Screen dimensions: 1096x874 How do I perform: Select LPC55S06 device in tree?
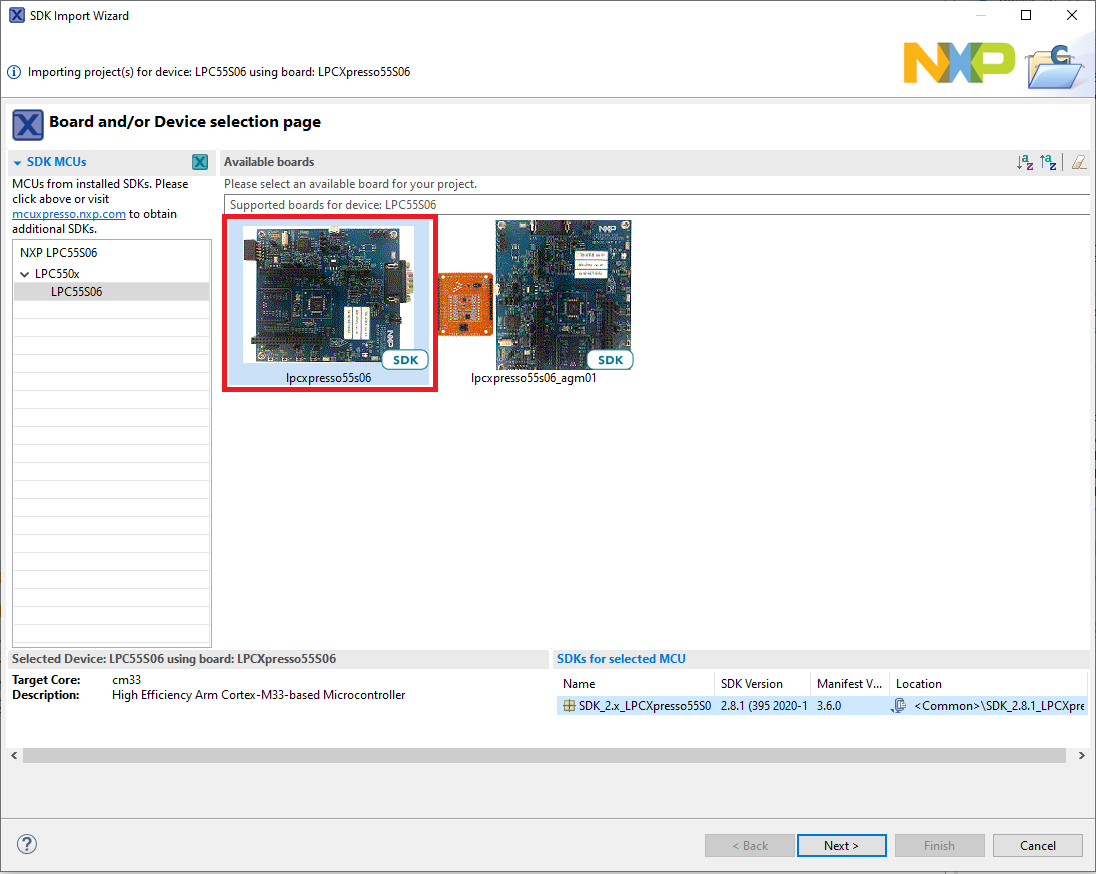(76, 292)
